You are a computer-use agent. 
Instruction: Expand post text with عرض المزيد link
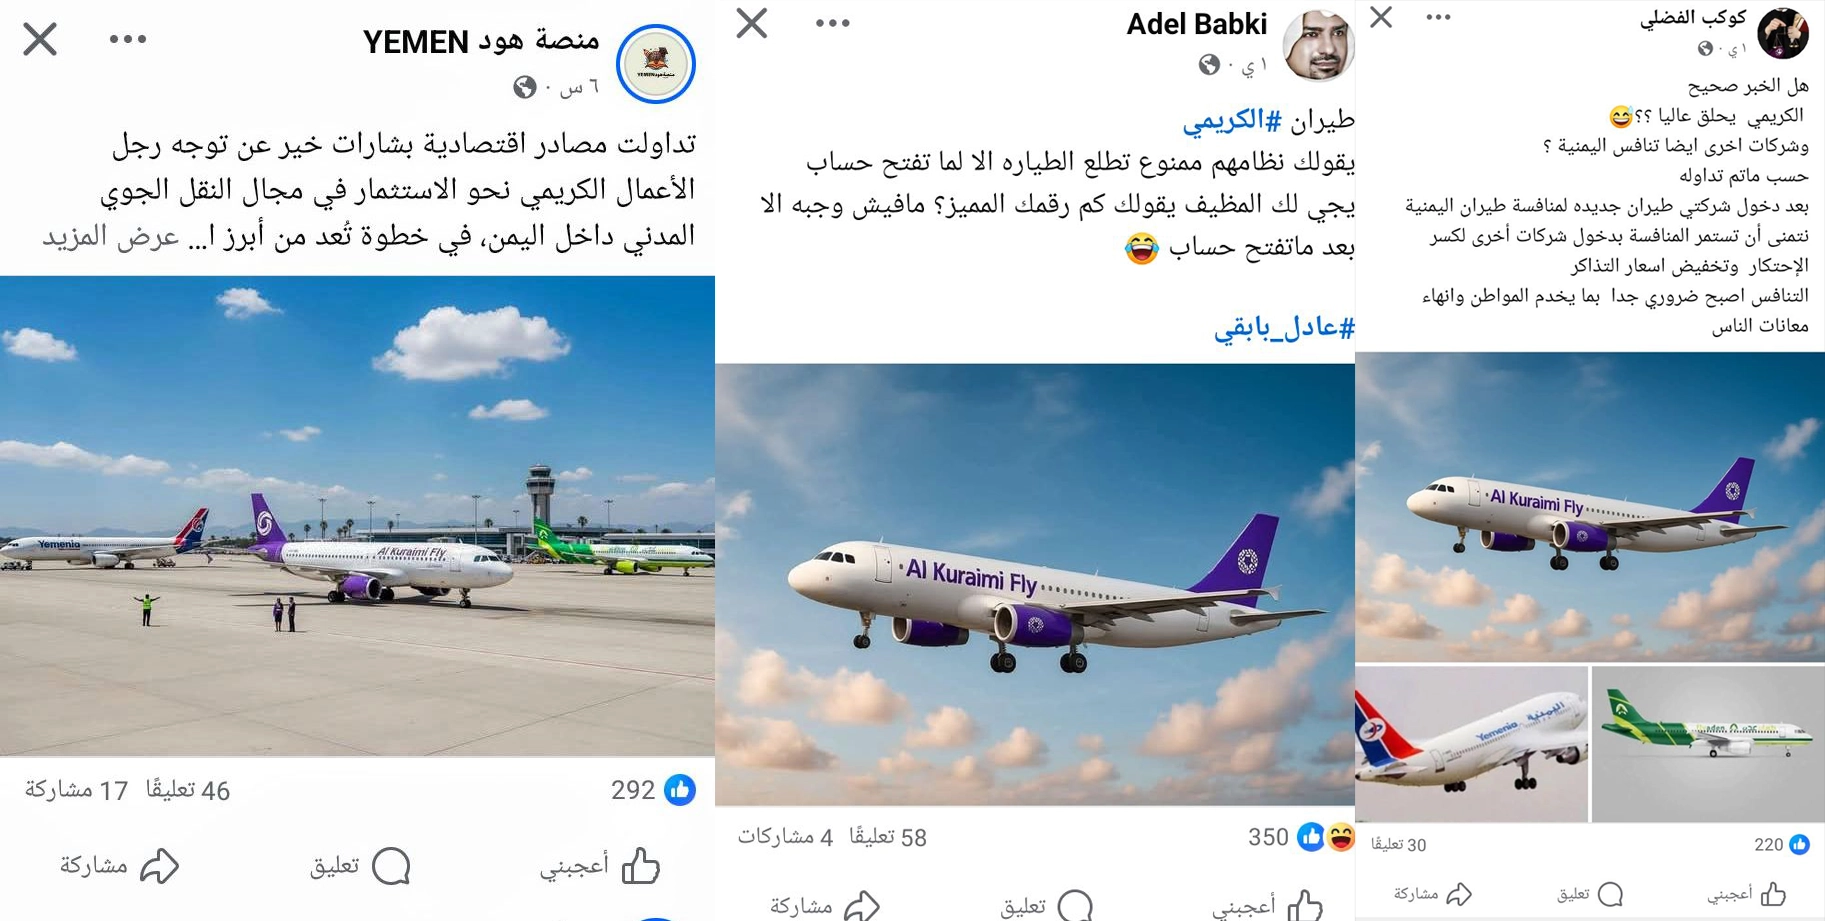tap(111, 236)
